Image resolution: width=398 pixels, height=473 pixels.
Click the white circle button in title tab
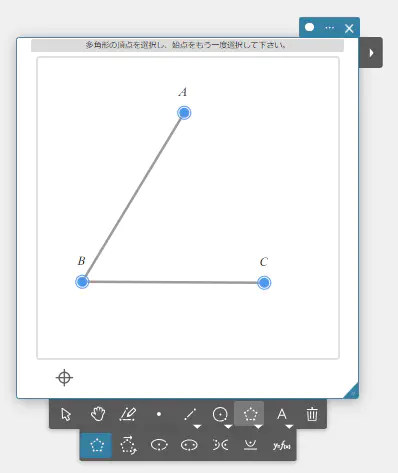point(310,27)
